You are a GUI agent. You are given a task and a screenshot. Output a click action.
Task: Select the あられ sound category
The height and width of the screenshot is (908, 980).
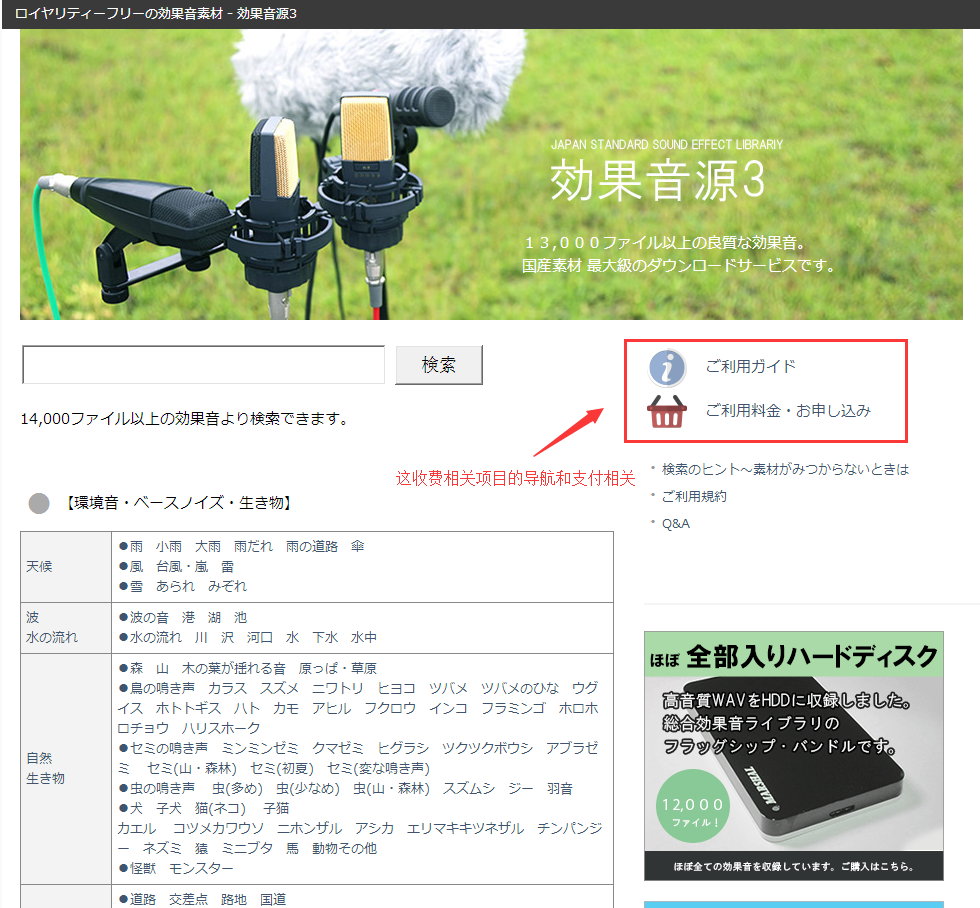click(175, 586)
